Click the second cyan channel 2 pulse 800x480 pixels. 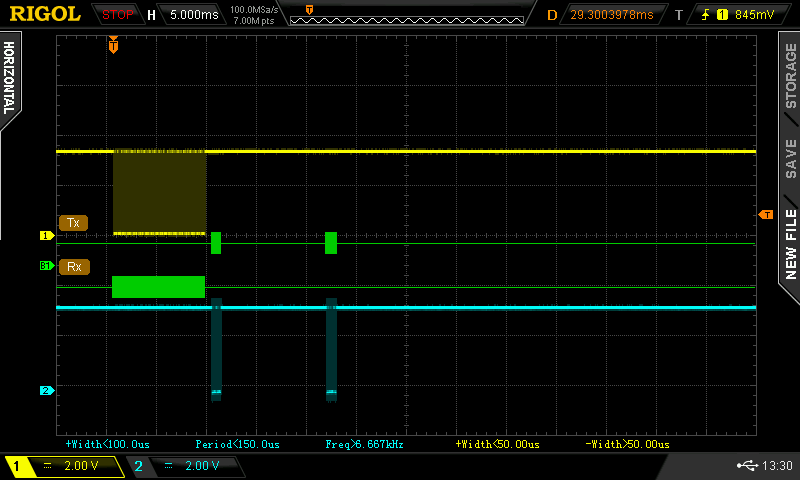[x=332, y=350]
